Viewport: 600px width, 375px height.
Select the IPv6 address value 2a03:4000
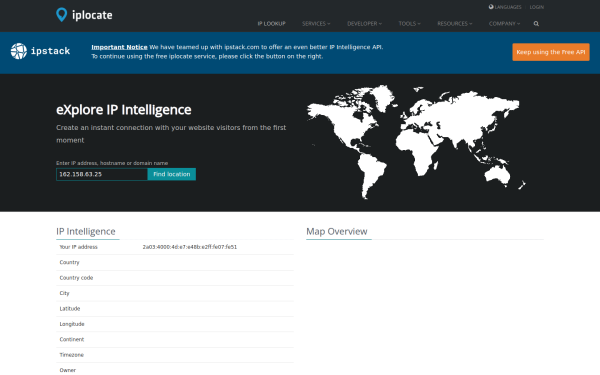tap(189, 247)
